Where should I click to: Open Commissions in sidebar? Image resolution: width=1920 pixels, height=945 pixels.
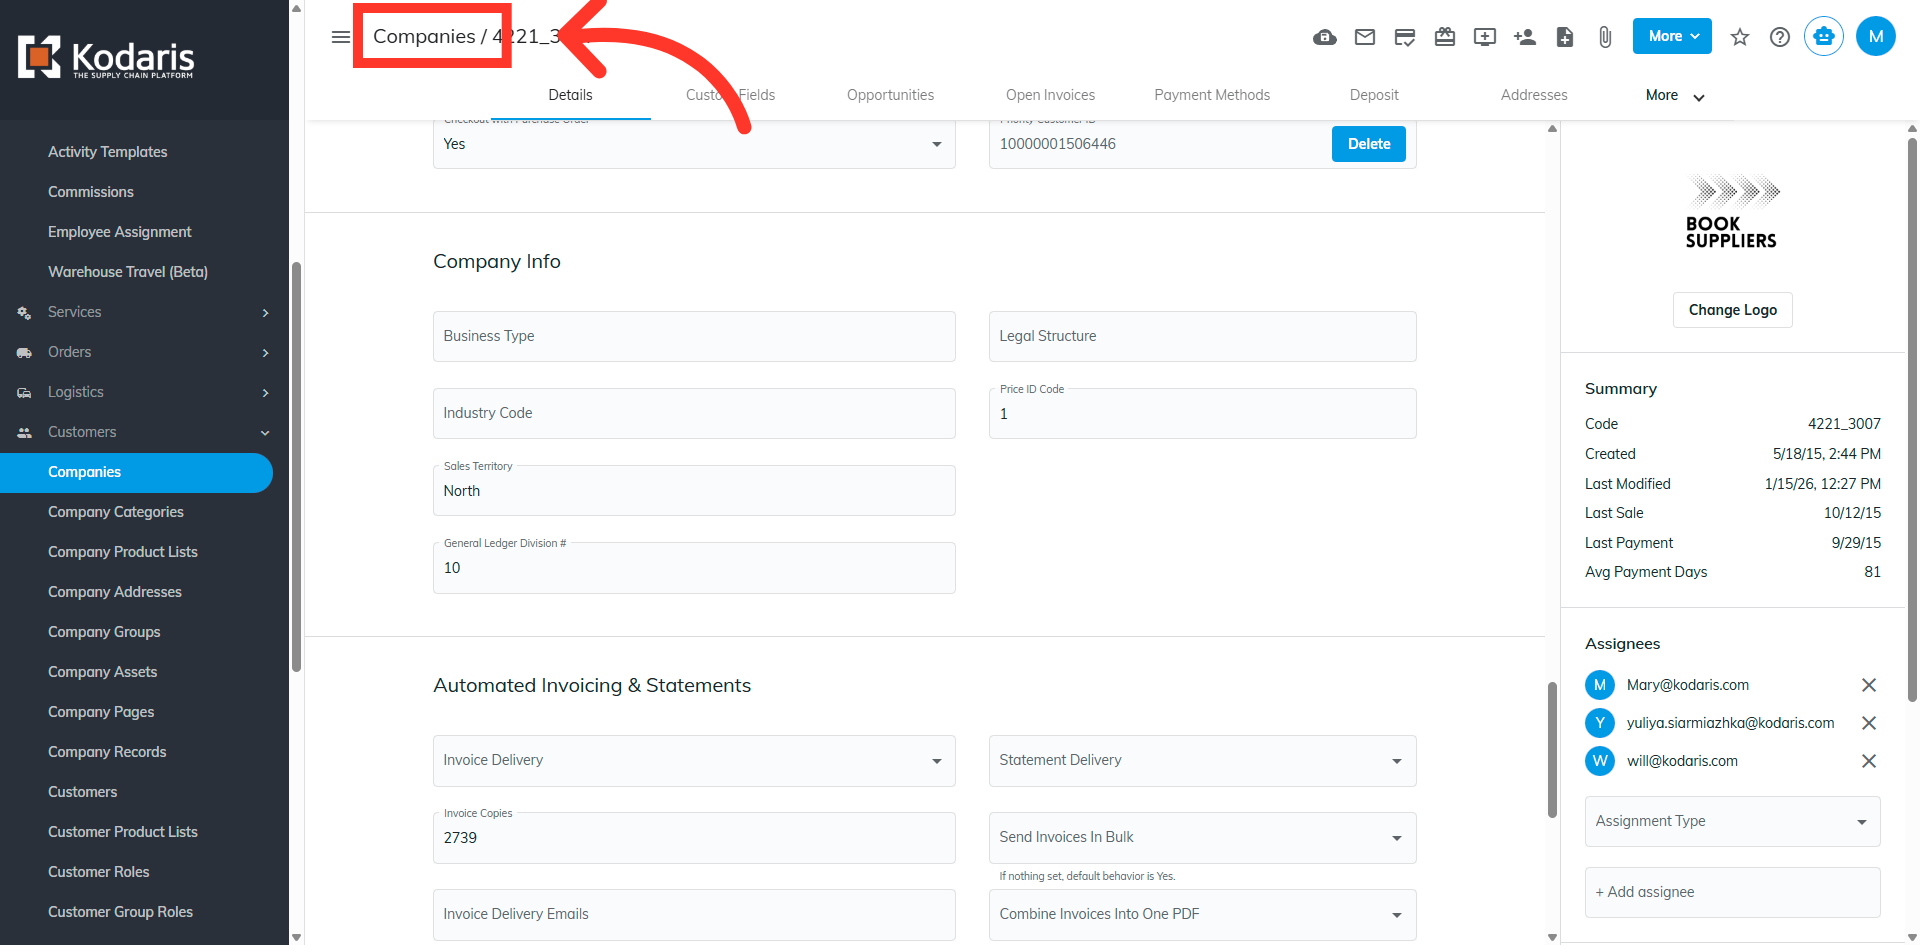point(91,192)
